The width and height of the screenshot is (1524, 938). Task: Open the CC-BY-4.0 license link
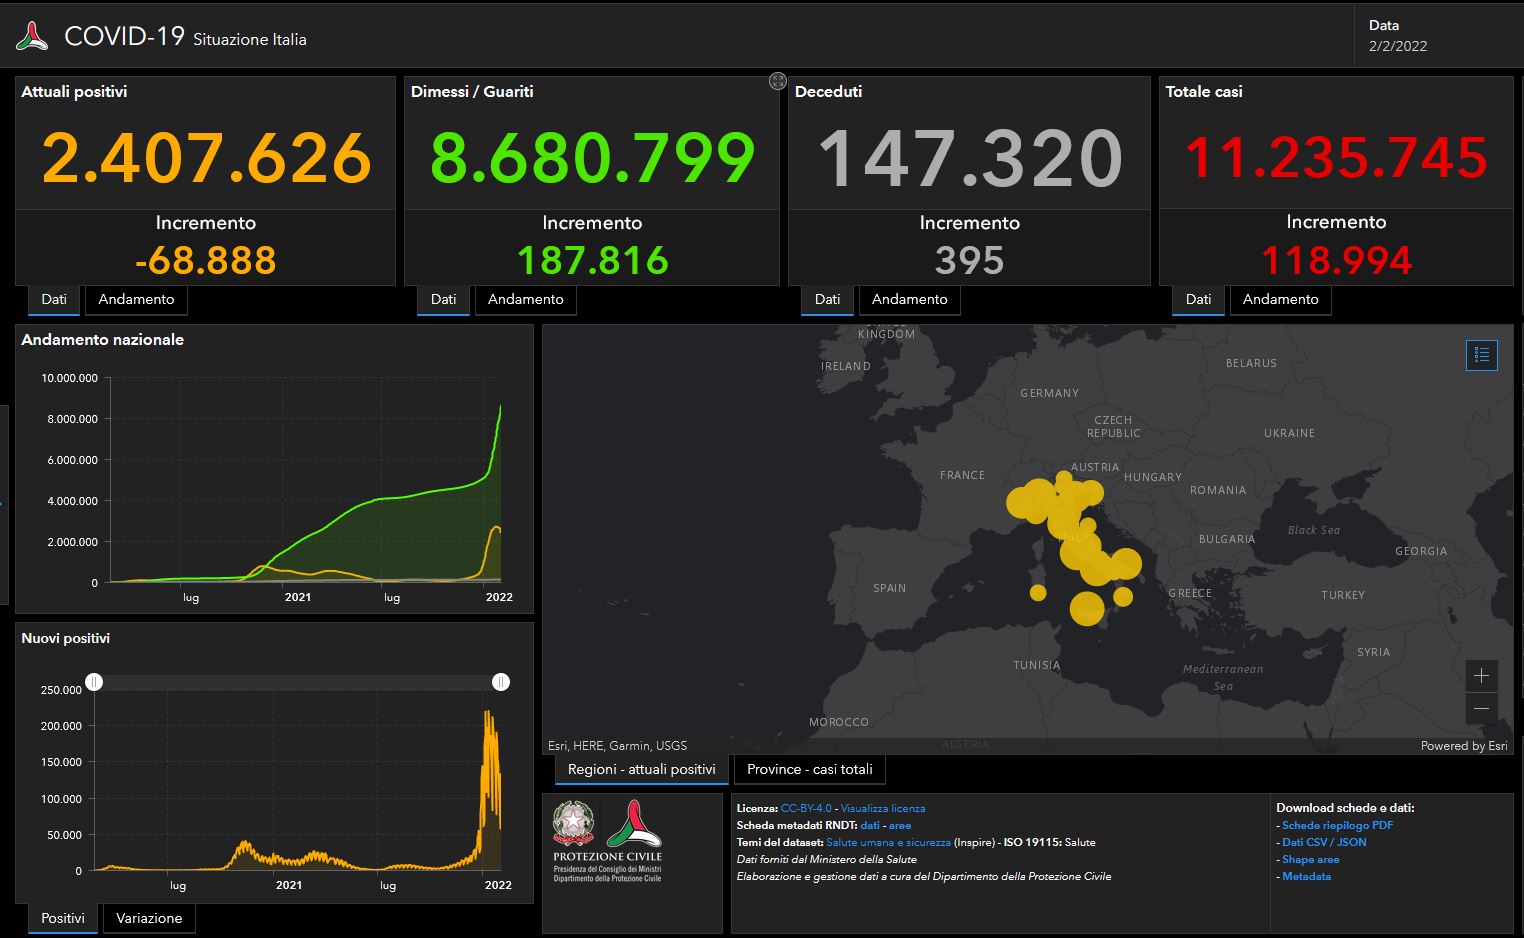[x=806, y=808]
